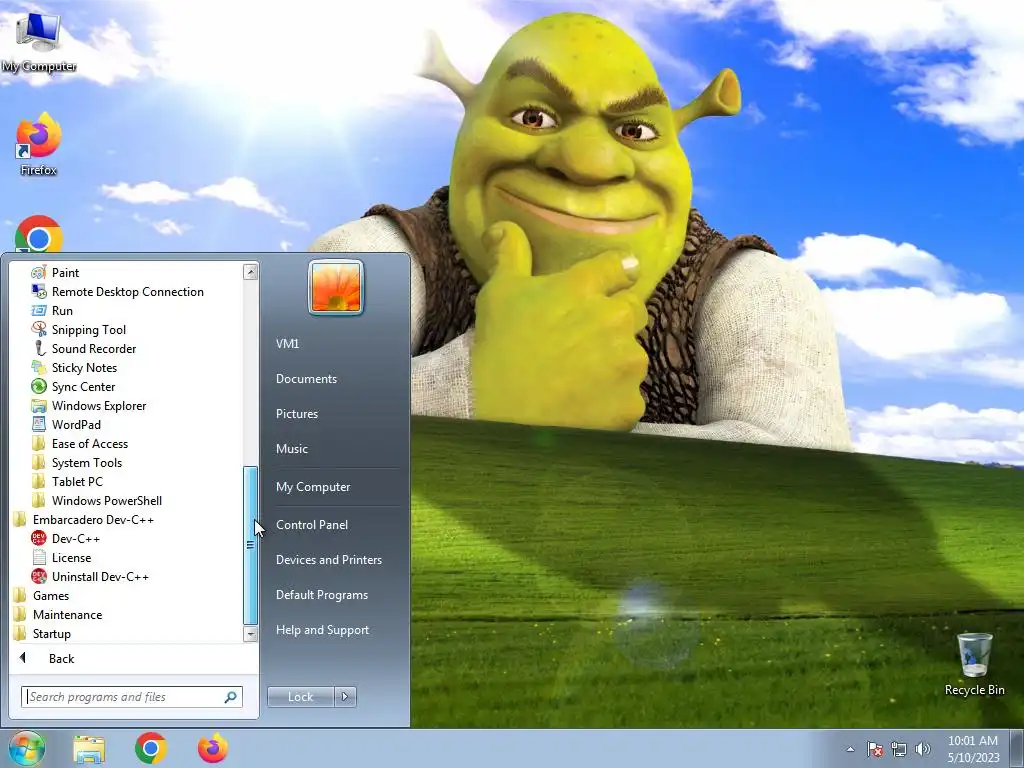
Task: Click the Lock button
Action: [300, 696]
